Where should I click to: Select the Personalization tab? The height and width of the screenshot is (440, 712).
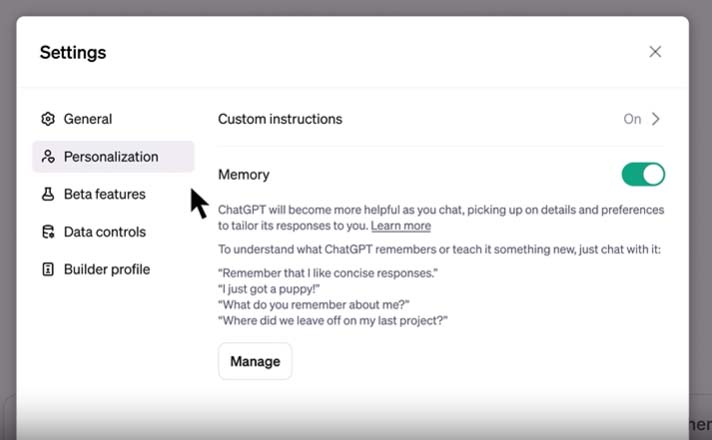tap(110, 157)
